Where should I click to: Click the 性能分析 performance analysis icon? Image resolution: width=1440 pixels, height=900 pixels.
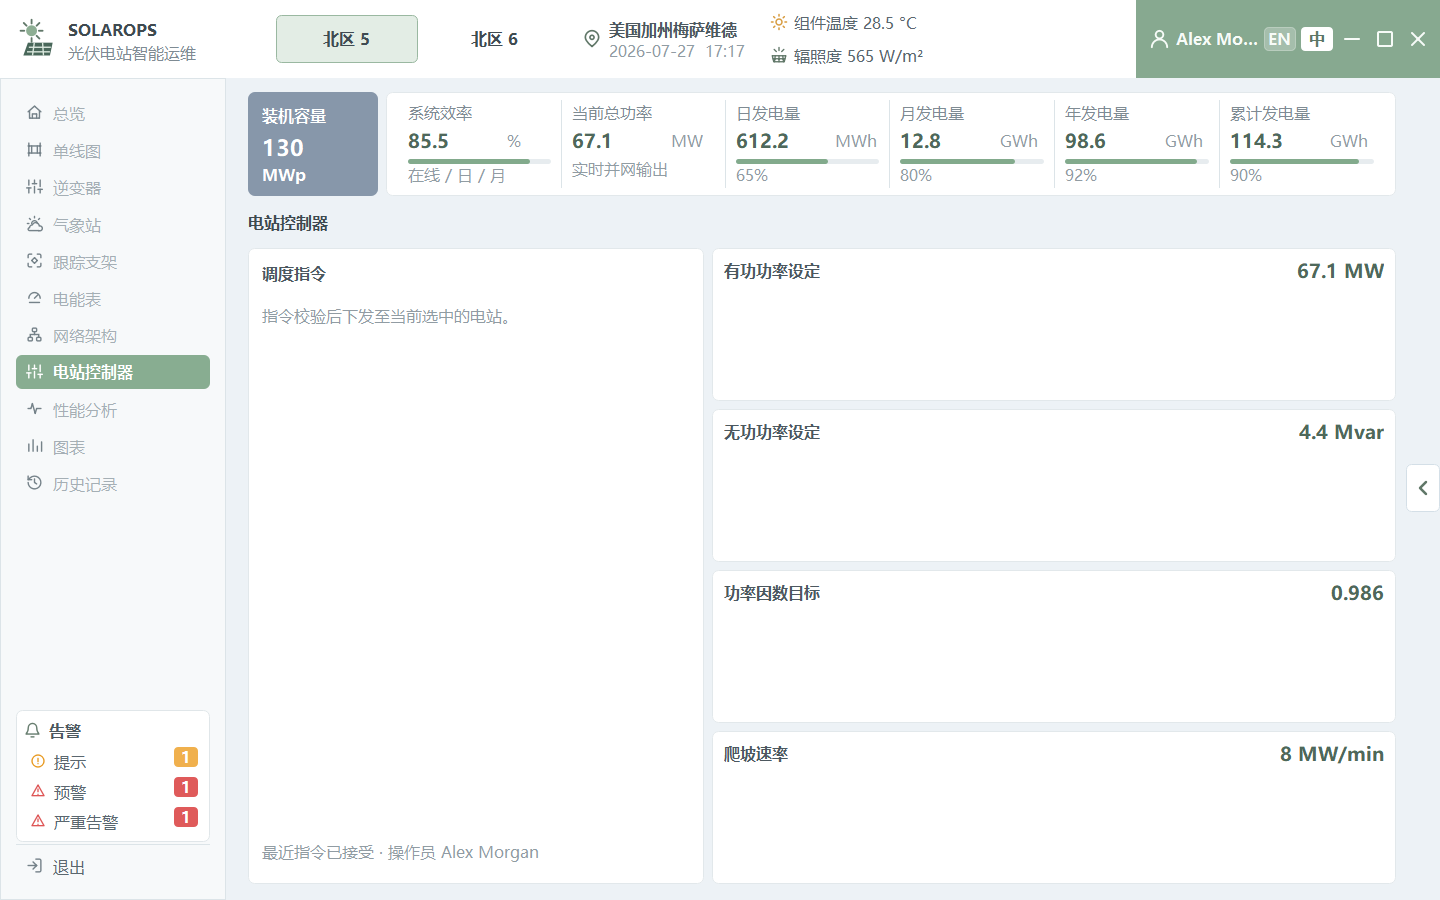tap(35, 409)
